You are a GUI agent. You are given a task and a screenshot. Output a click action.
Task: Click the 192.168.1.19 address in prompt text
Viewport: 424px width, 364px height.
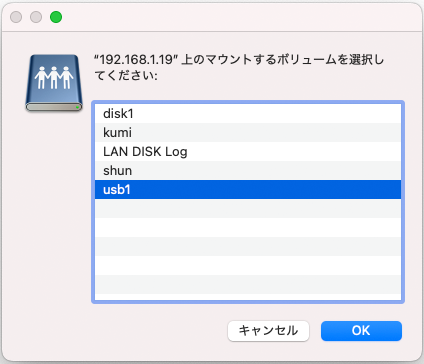136,59
